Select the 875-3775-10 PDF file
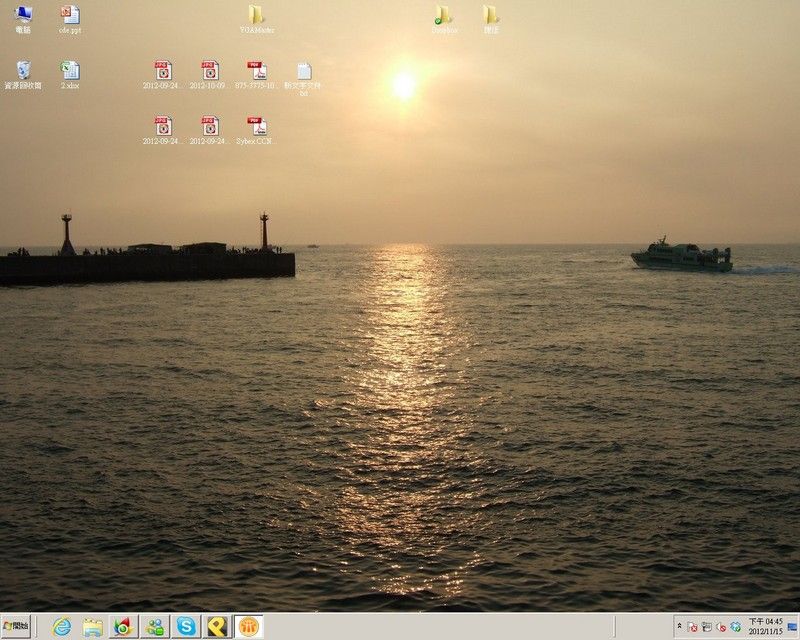Screen dimensions: 800x640 pos(257,73)
